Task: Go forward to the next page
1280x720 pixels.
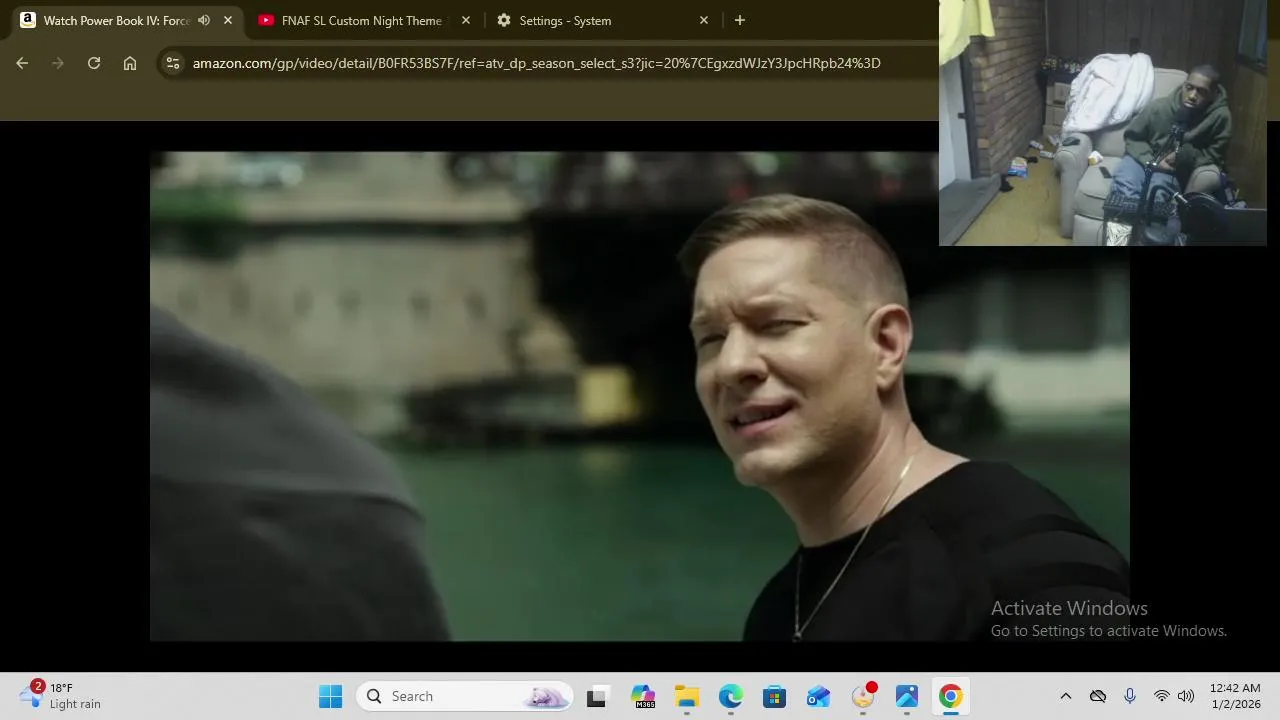Action: tap(58, 63)
